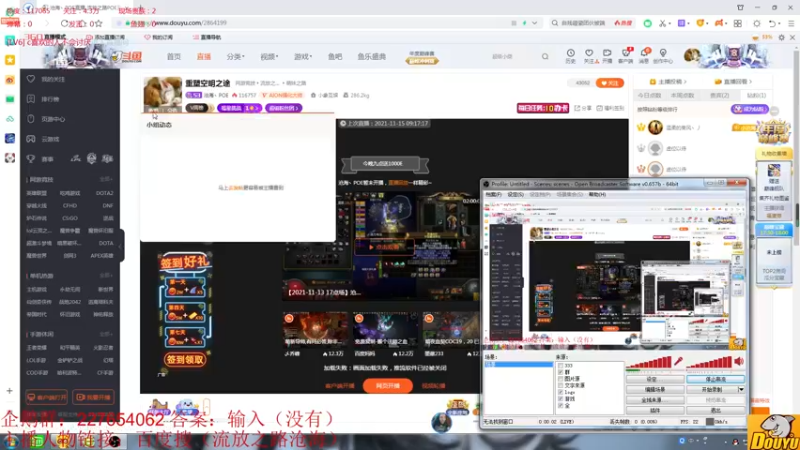Click the Windows Start orb in the taskbar

[x=10, y=442]
